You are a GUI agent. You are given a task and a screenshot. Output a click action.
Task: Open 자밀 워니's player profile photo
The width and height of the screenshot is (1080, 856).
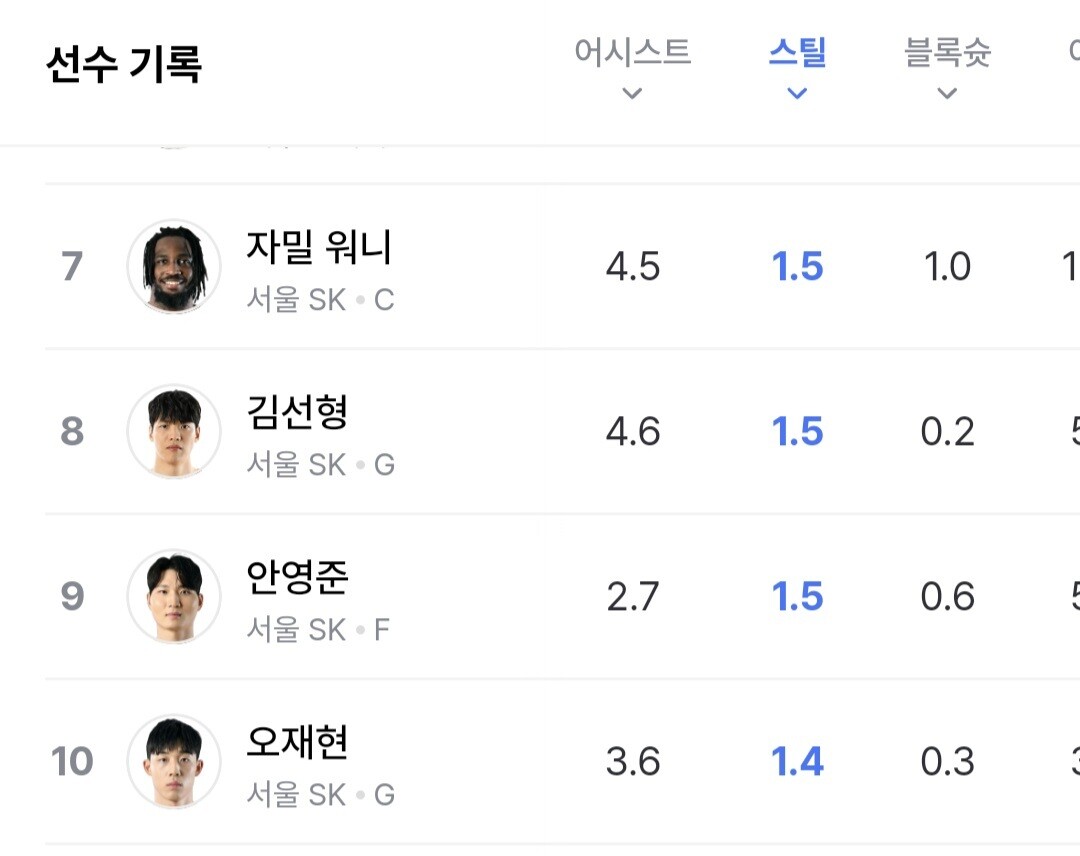point(174,266)
